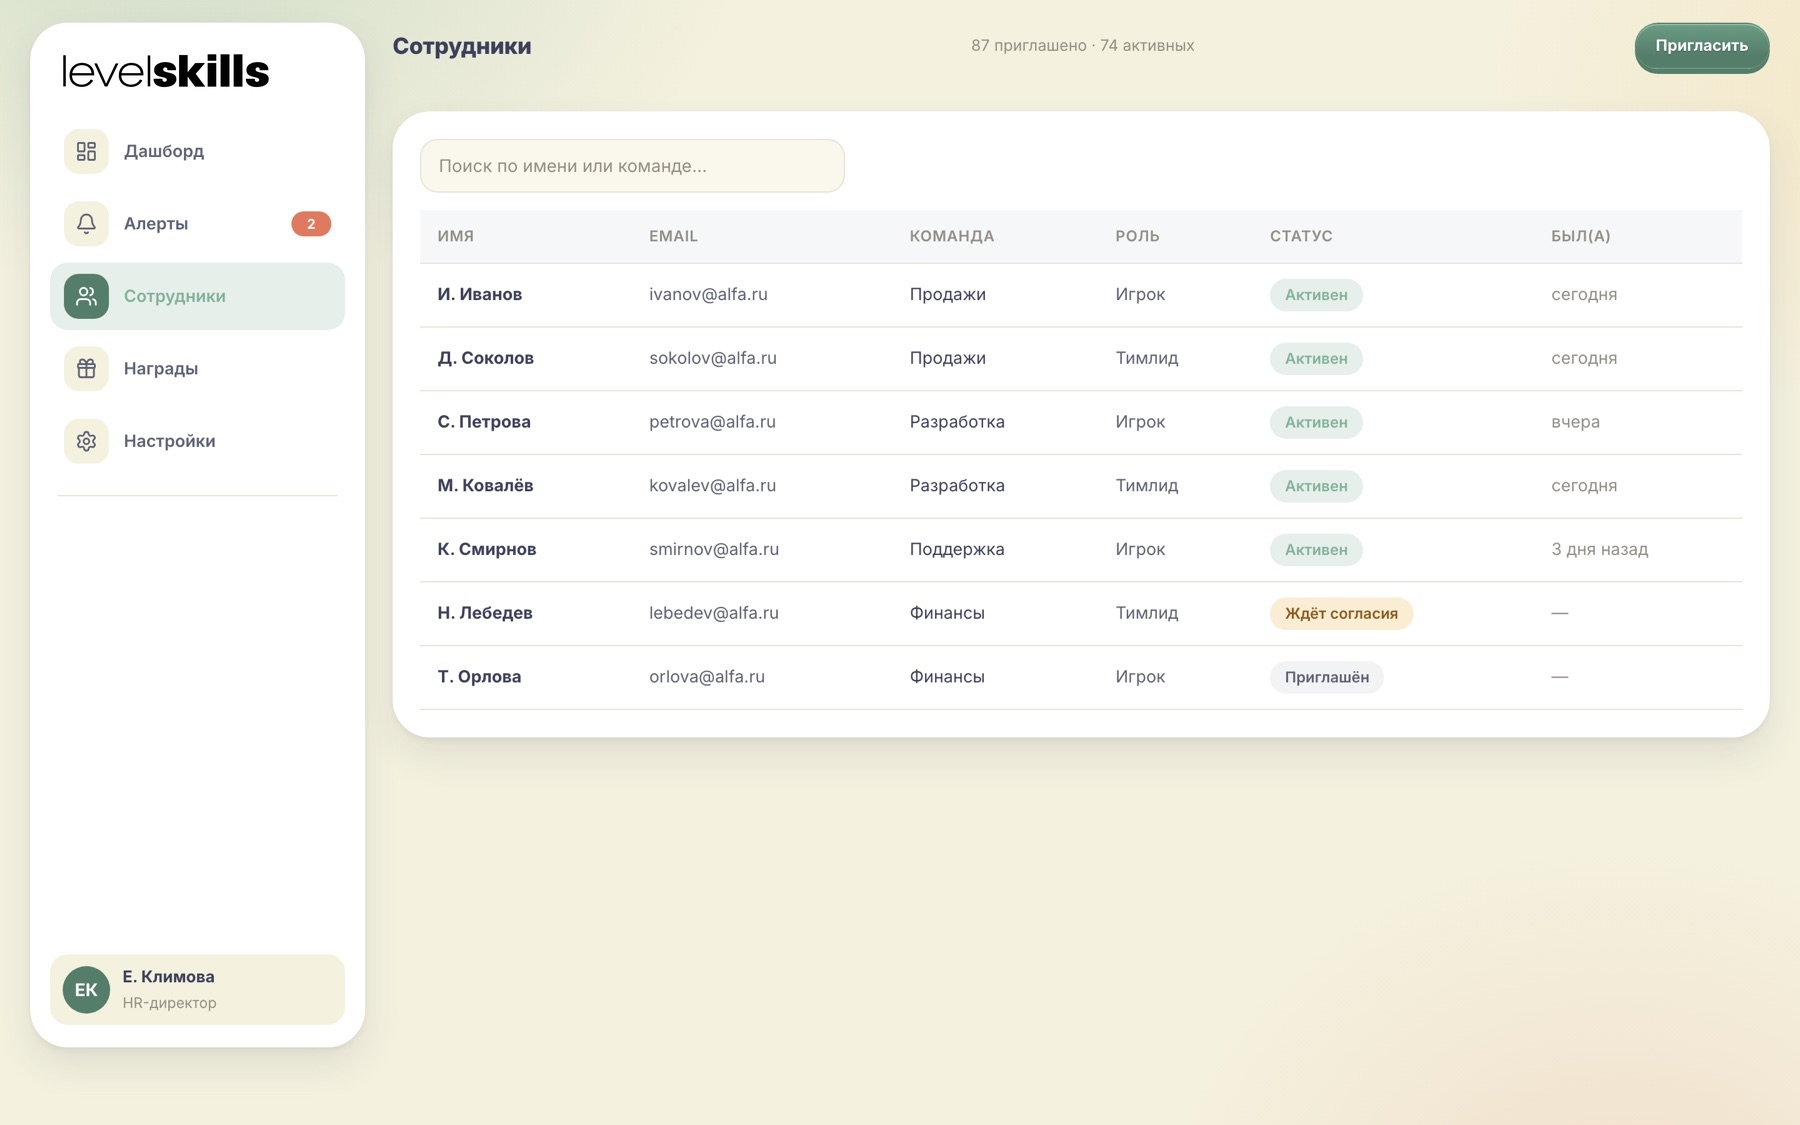Click the Награды gift icon
Viewport: 1800px width, 1125px height.
86,369
